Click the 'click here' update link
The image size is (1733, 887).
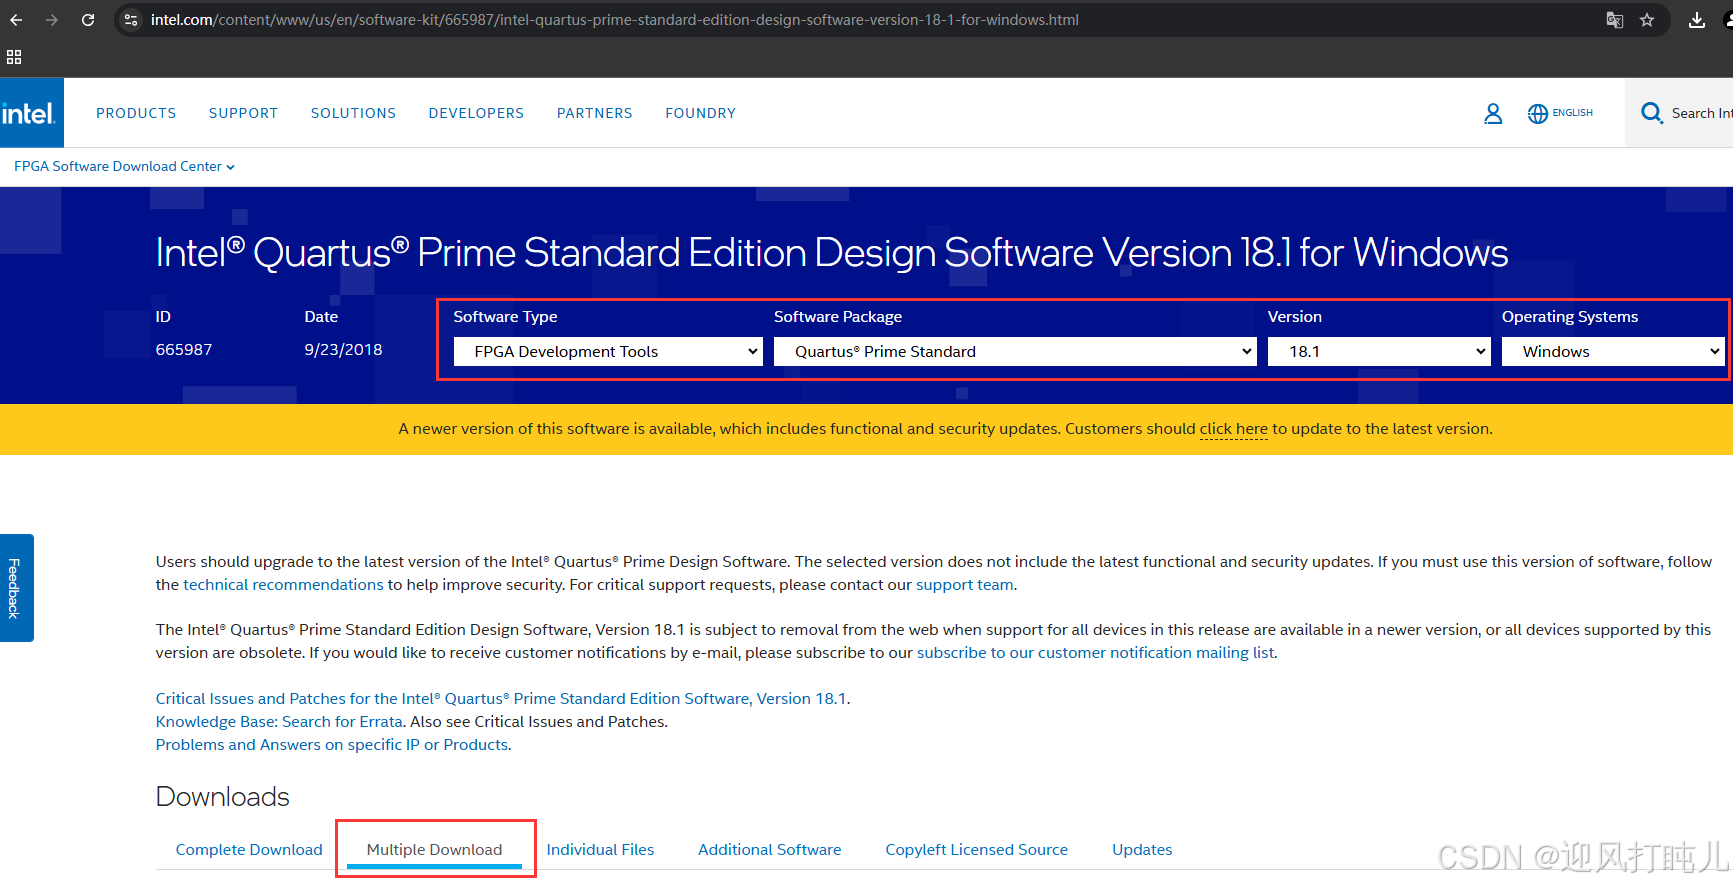1233,429
